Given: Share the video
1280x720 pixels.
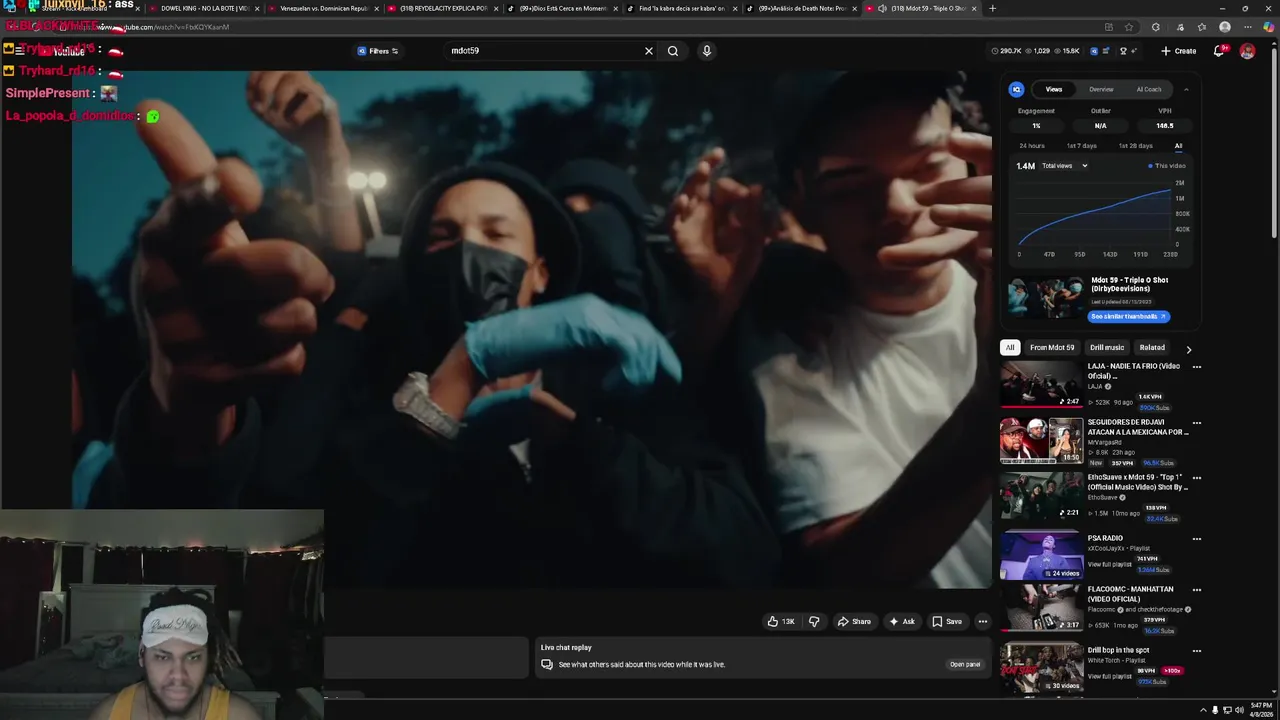Looking at the screenshot, I should click(854, 622).
